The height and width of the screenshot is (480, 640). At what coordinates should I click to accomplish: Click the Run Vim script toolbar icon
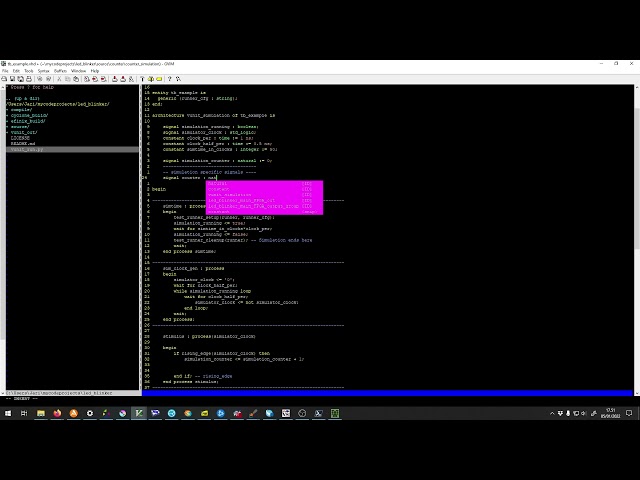131,79
